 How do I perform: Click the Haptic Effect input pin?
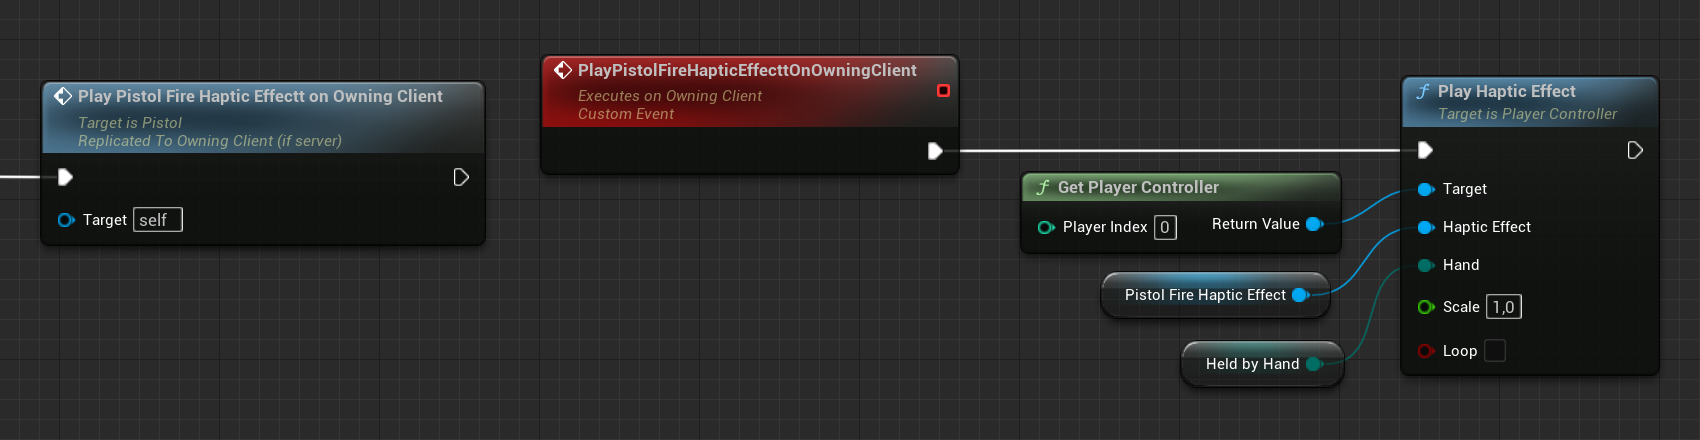coord(1426,227)
